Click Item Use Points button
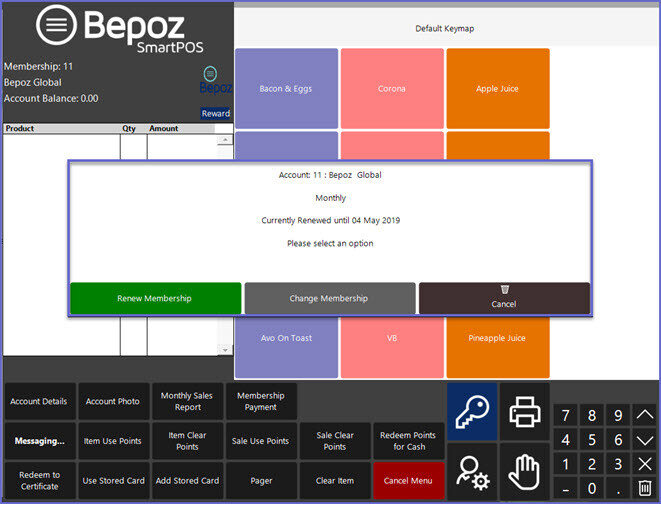This screenshot has height=505, width=661. 113,441
